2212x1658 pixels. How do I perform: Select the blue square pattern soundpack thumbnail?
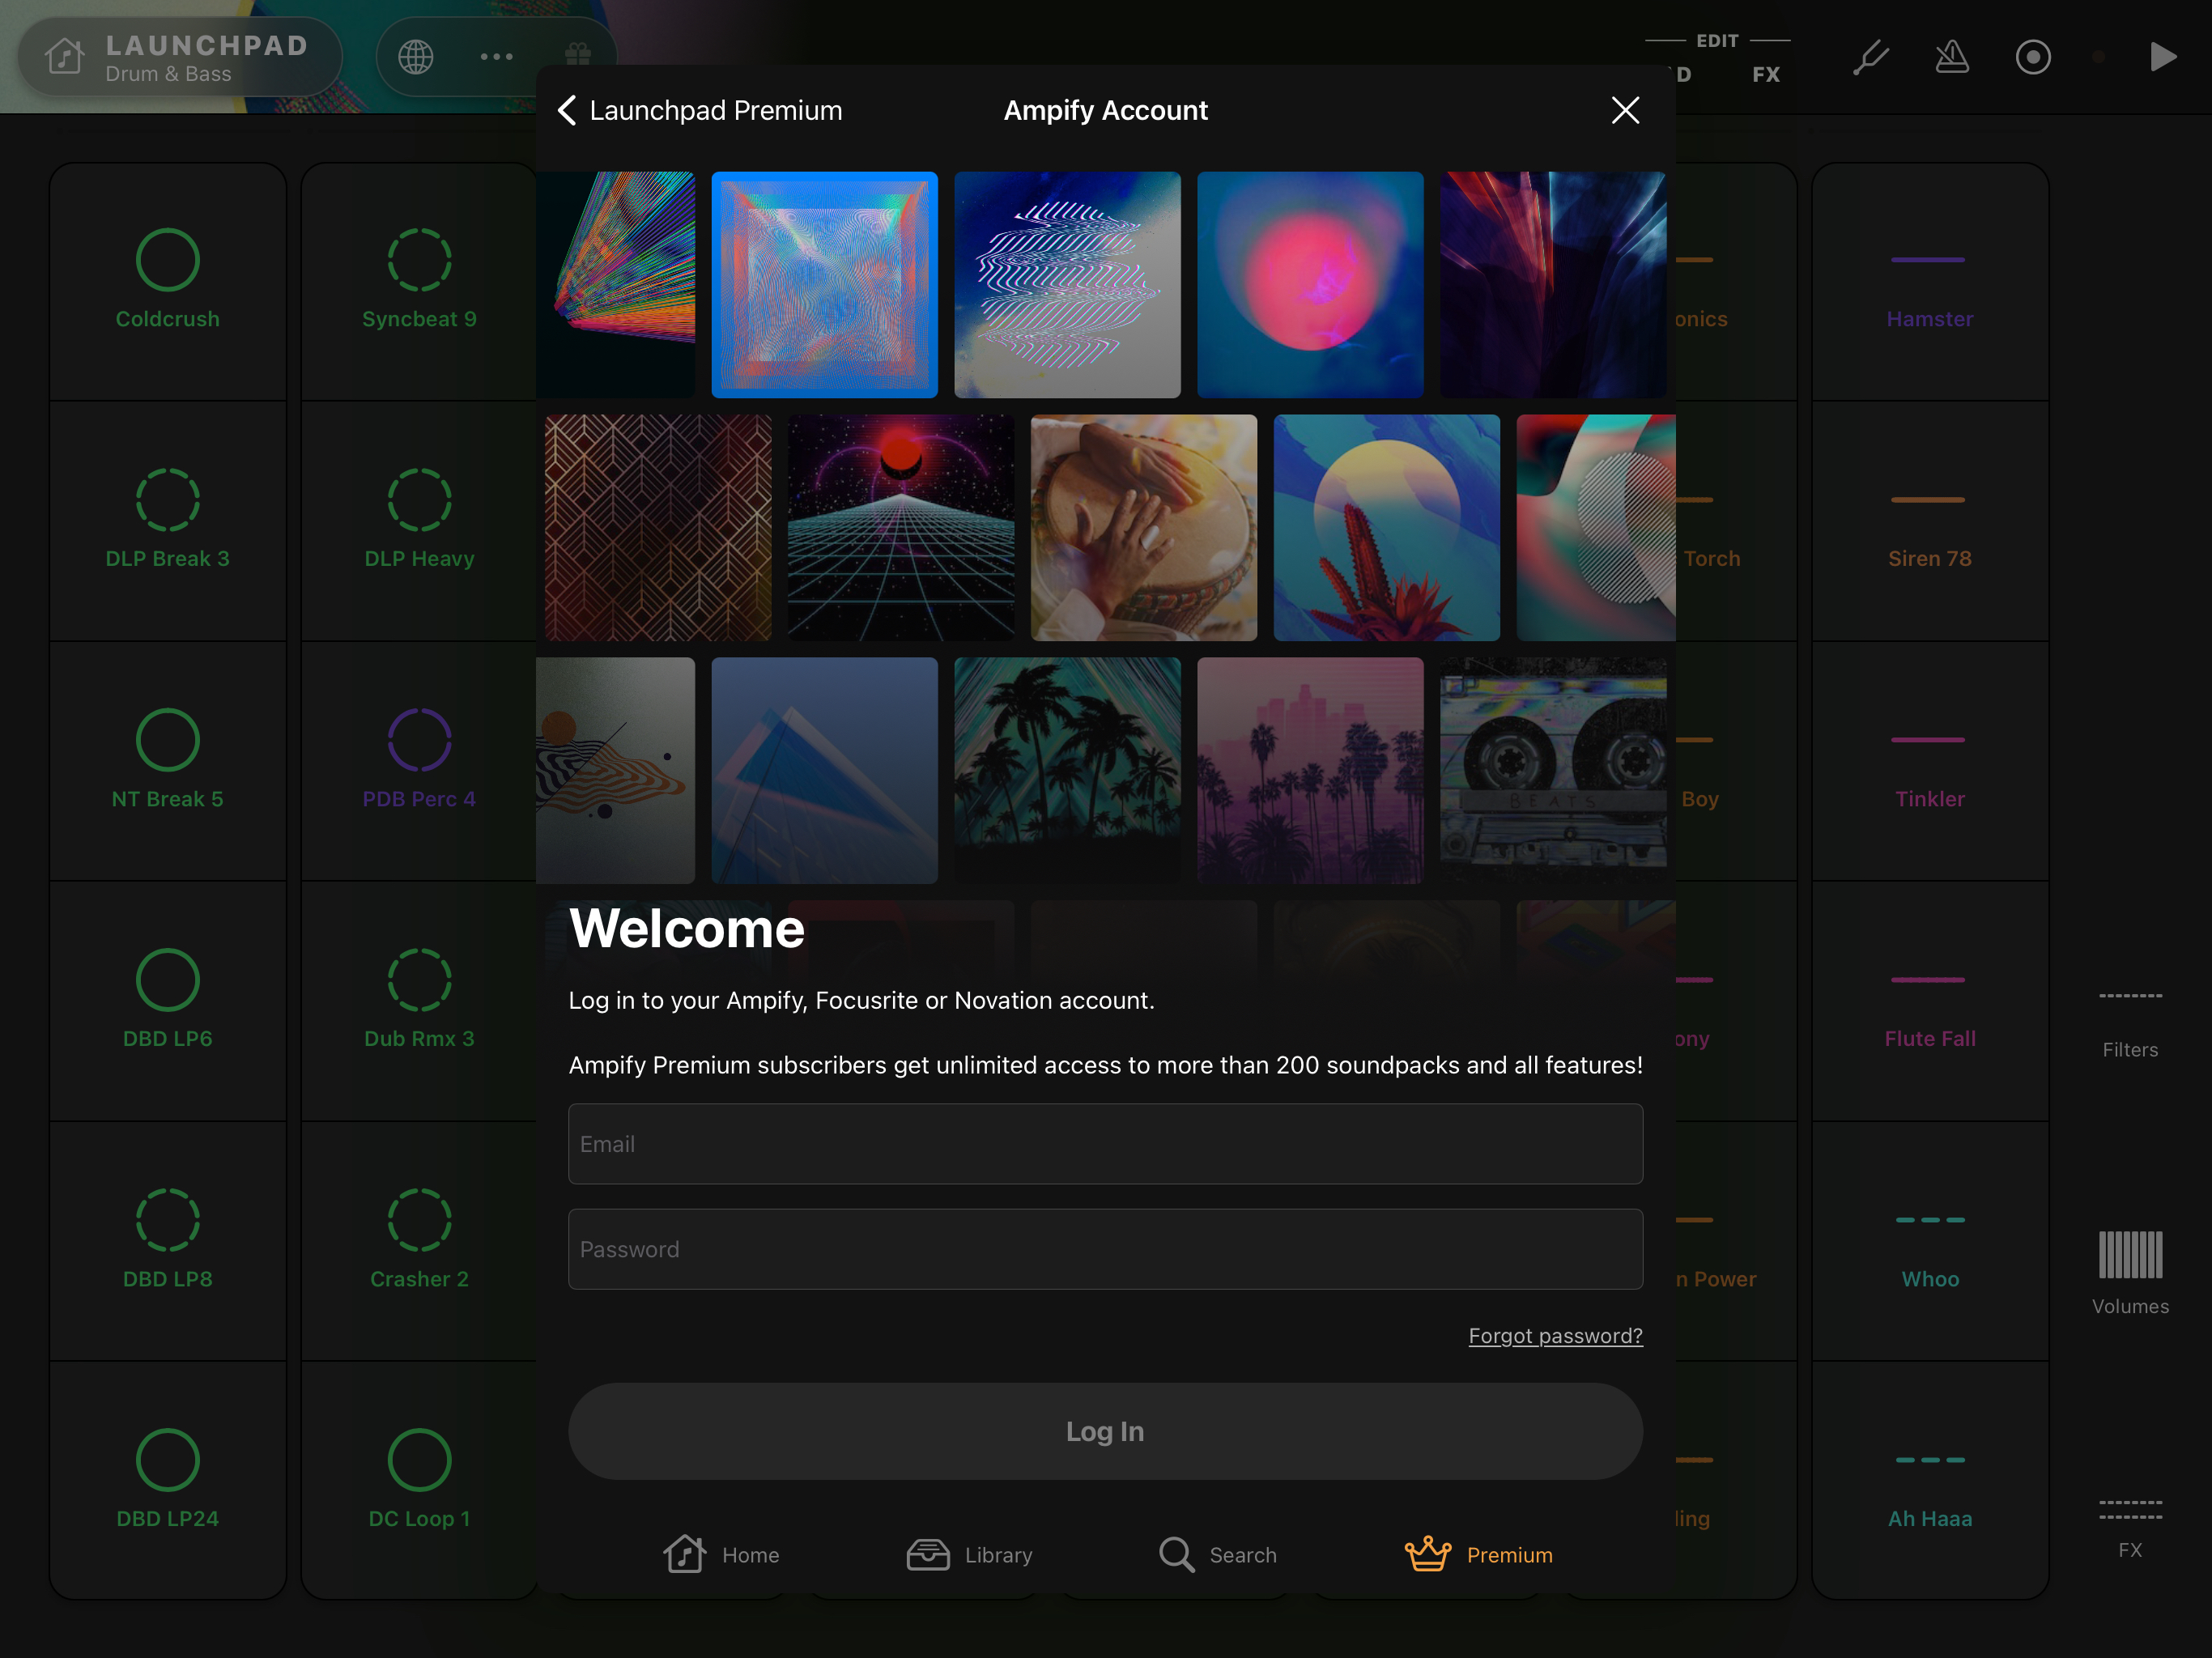(x=824, y=285)
